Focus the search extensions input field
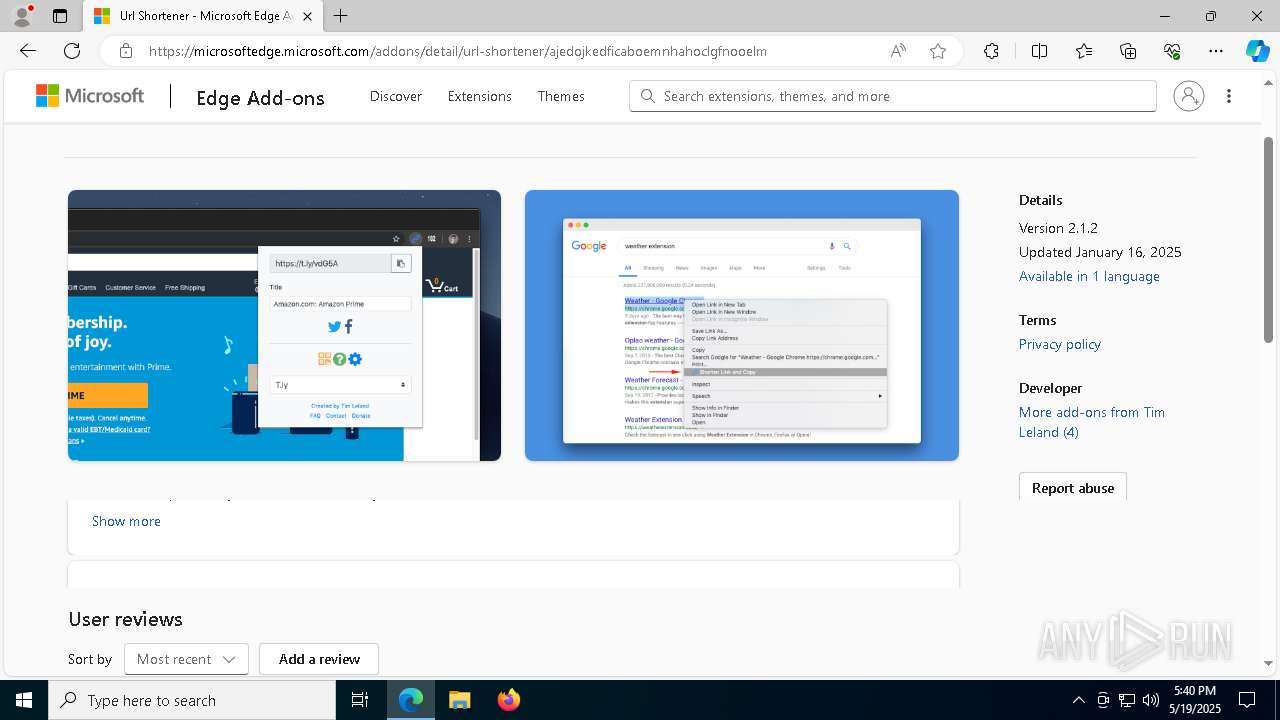 click(893, 96)
